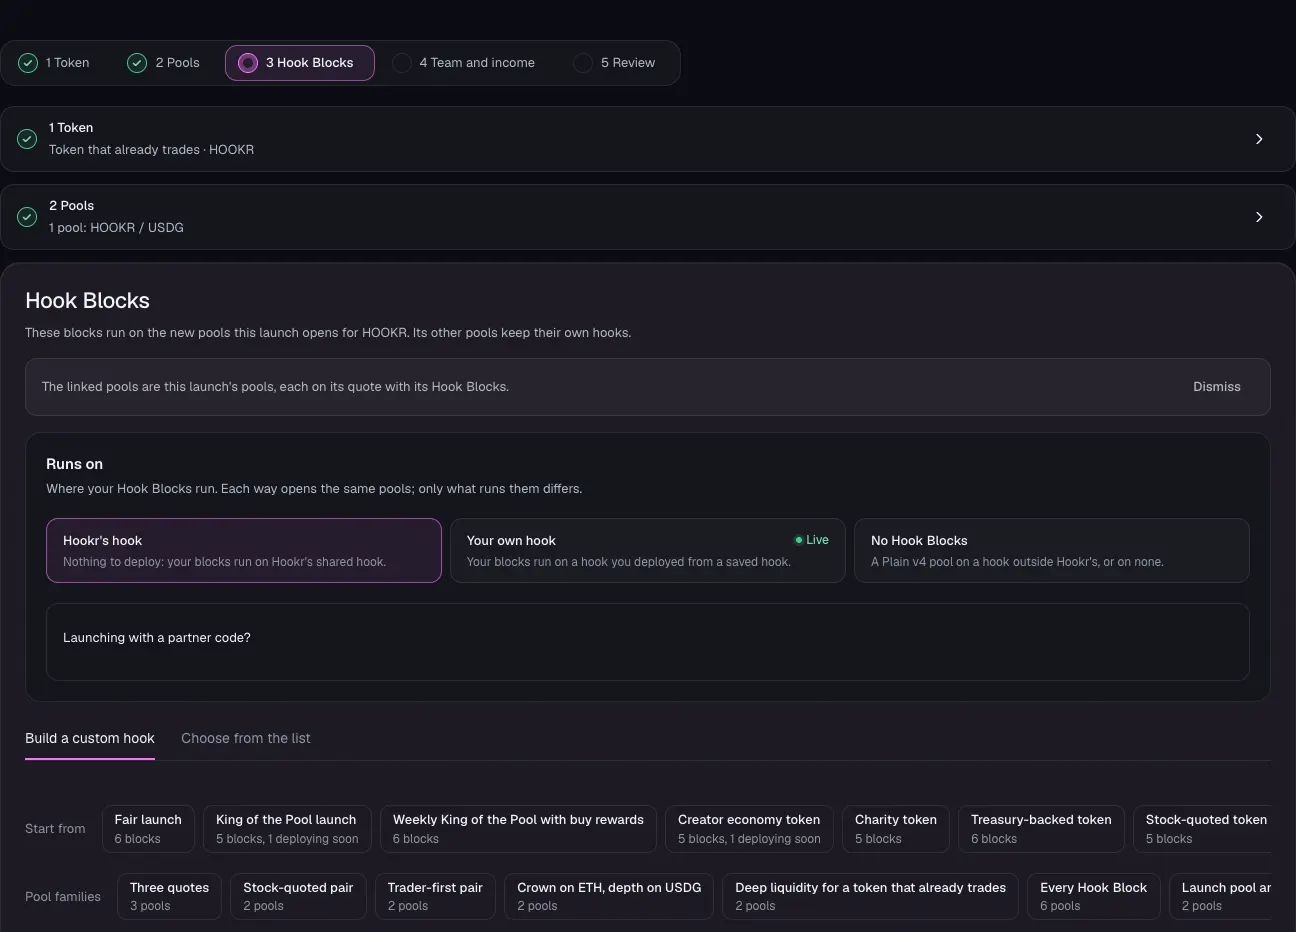Click the 'Start from' label

pyautogui.click(x=55, y=829)
